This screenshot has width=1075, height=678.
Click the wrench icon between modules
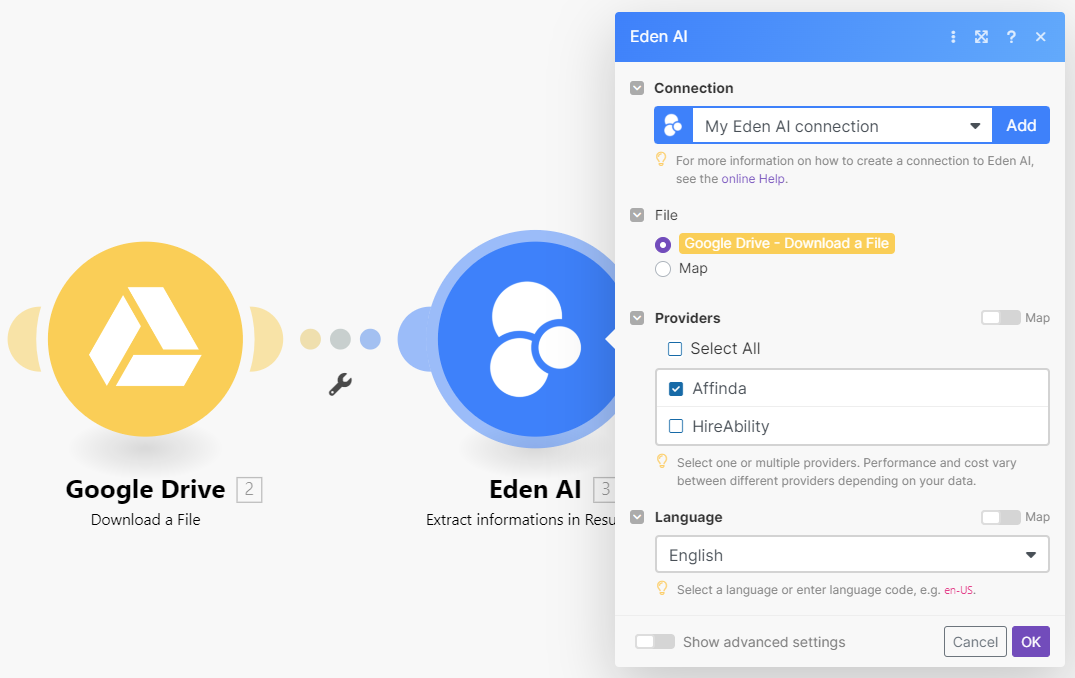point(340,385)
